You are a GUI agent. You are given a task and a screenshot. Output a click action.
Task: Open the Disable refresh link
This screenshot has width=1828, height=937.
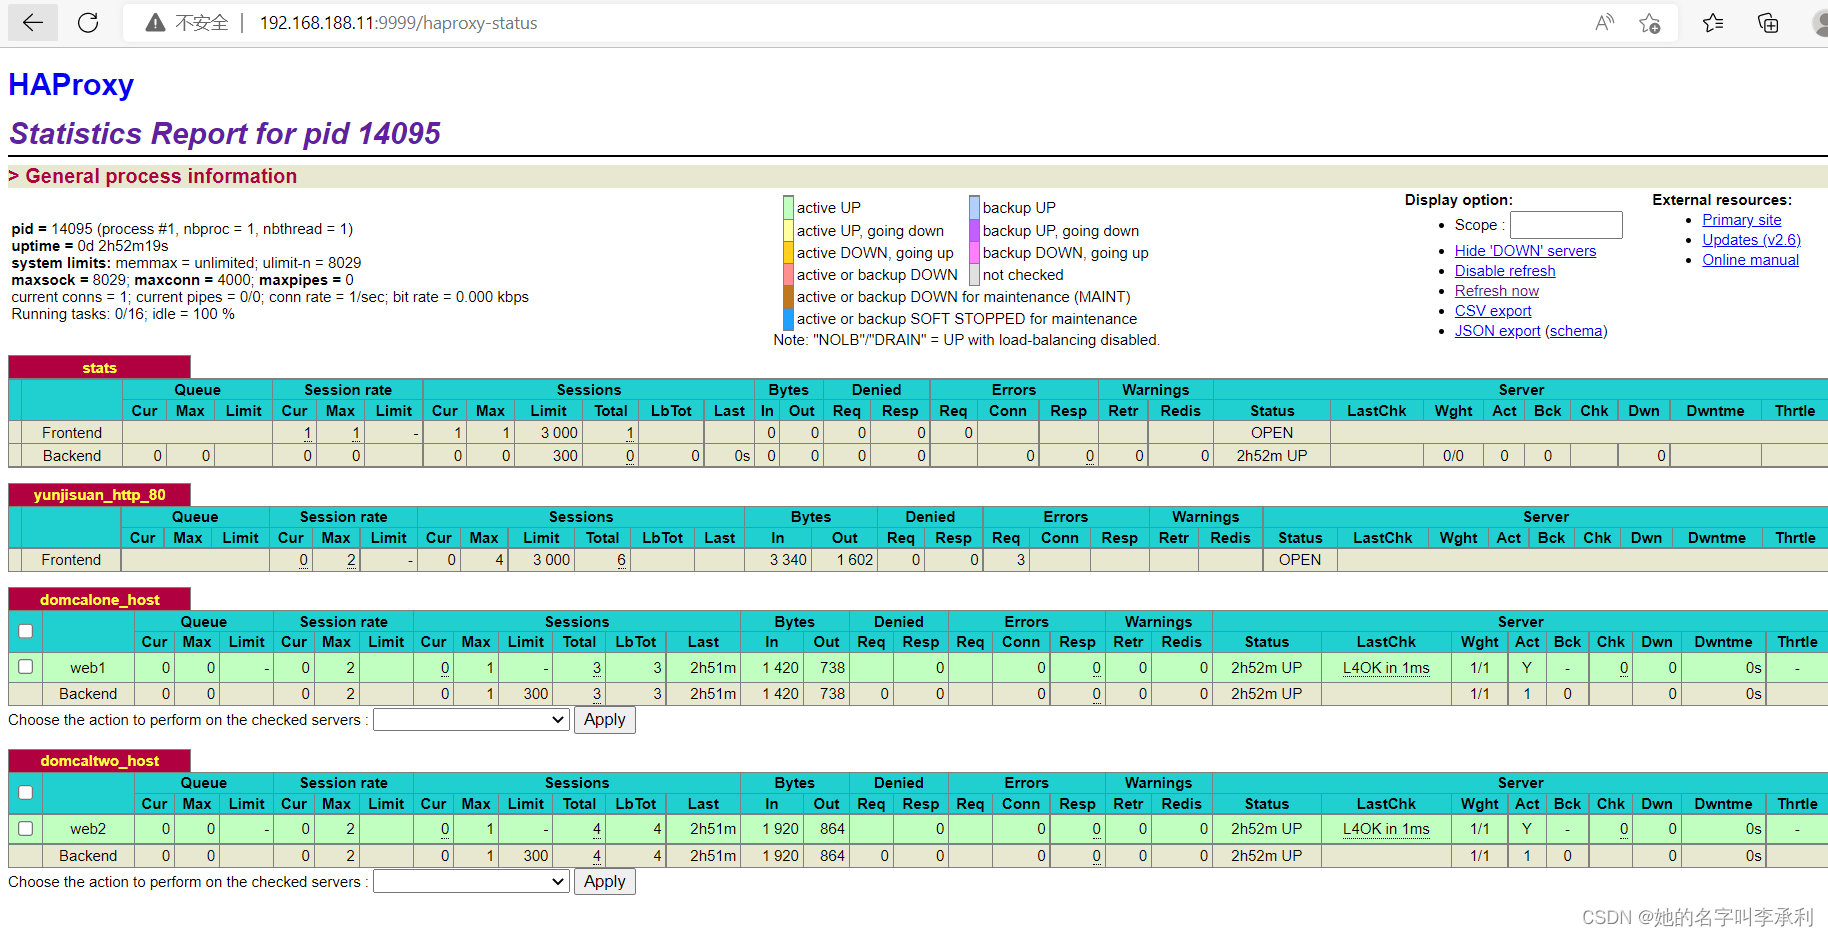[1505, 271]
